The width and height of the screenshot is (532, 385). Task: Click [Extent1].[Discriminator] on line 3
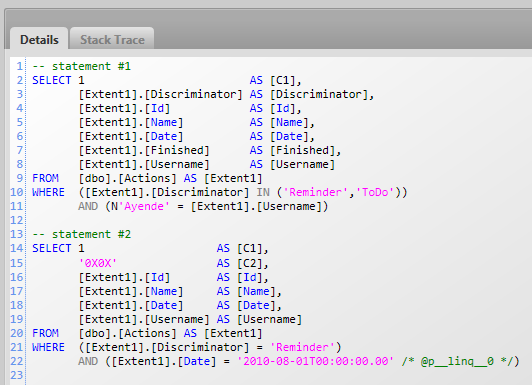click(160, 94)
